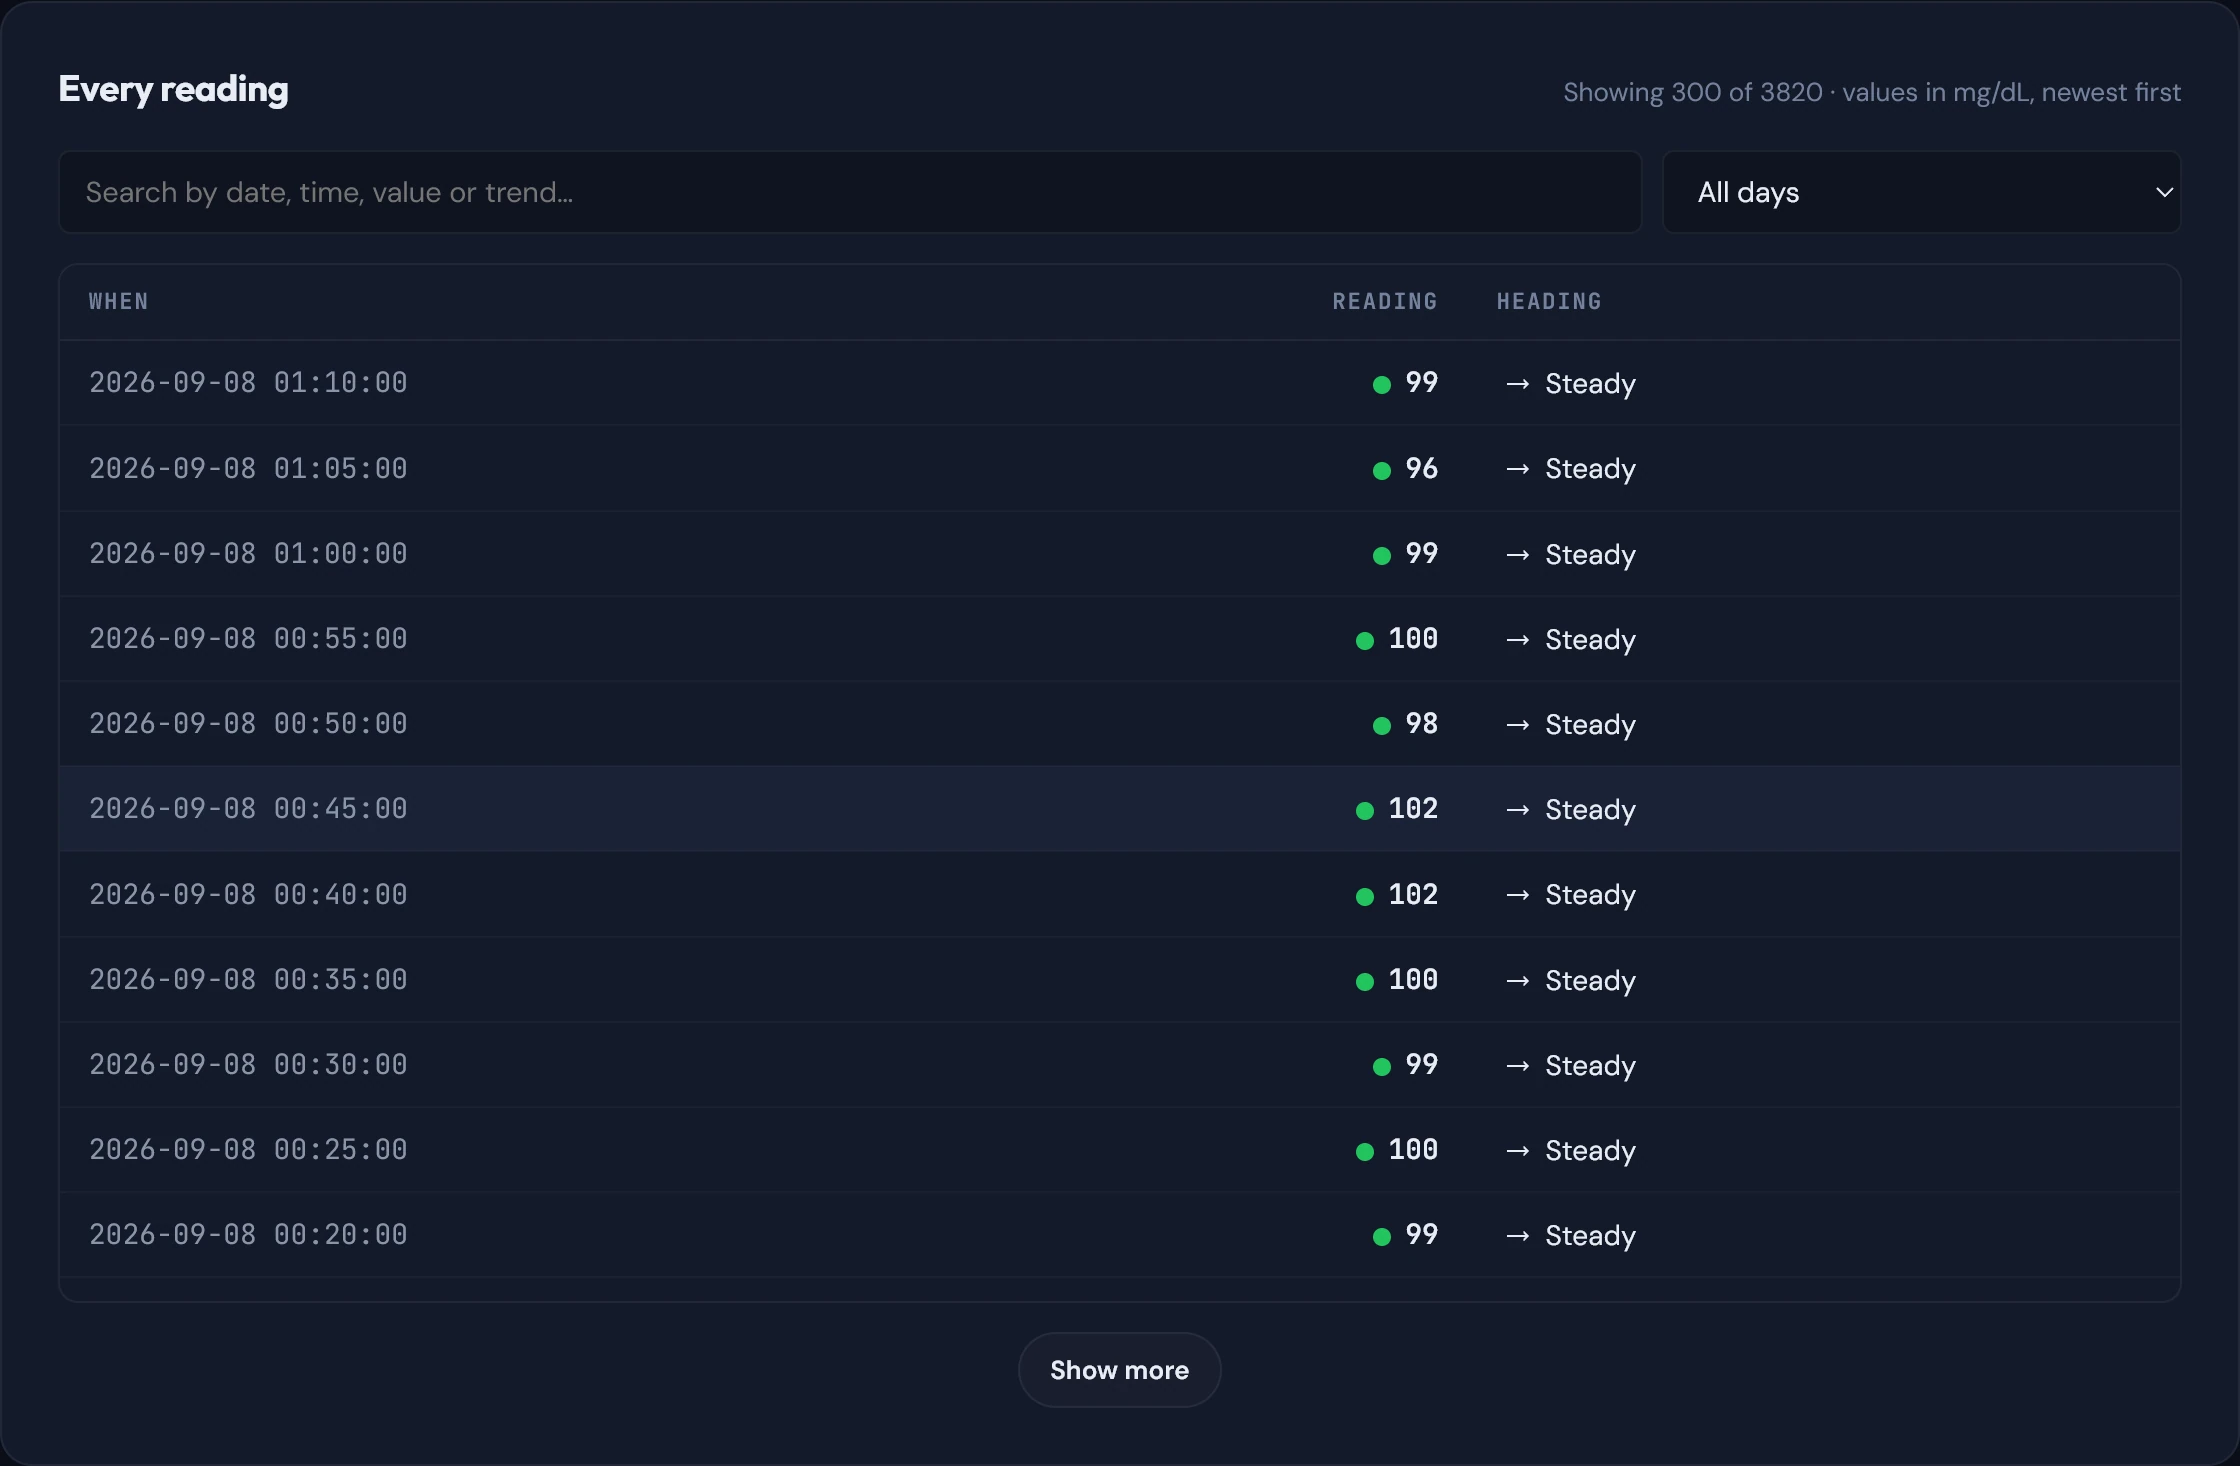Click the green status dot in 00:50:00 row

pos(1382,726)
